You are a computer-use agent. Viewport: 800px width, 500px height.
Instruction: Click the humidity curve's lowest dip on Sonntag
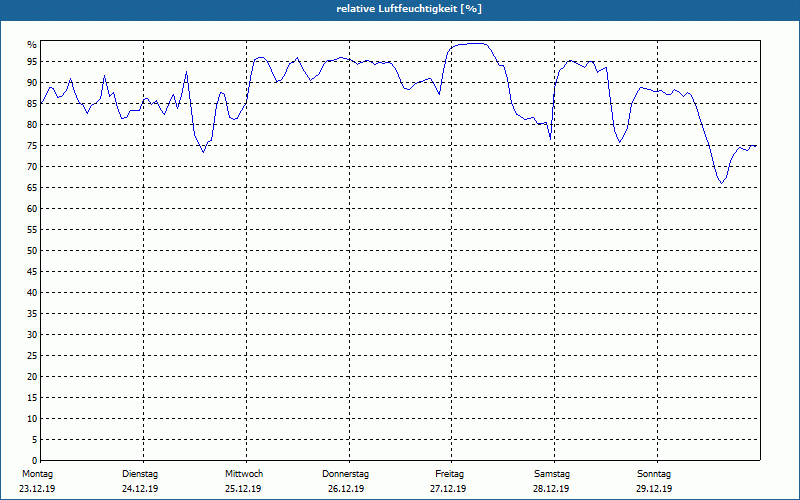tap(721, 183)
